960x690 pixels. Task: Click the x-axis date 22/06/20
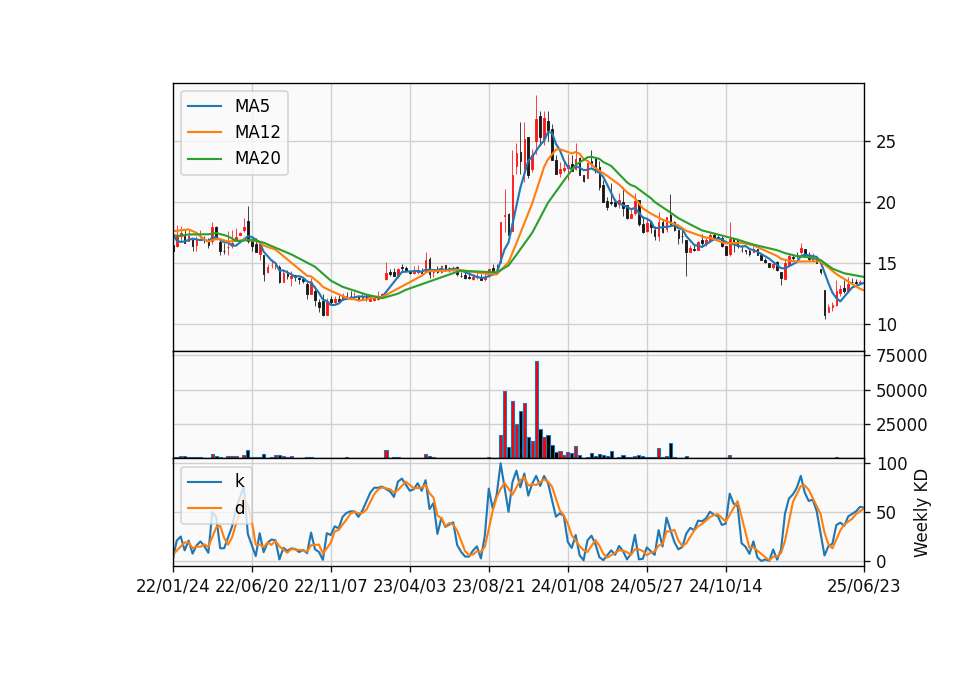252,586
